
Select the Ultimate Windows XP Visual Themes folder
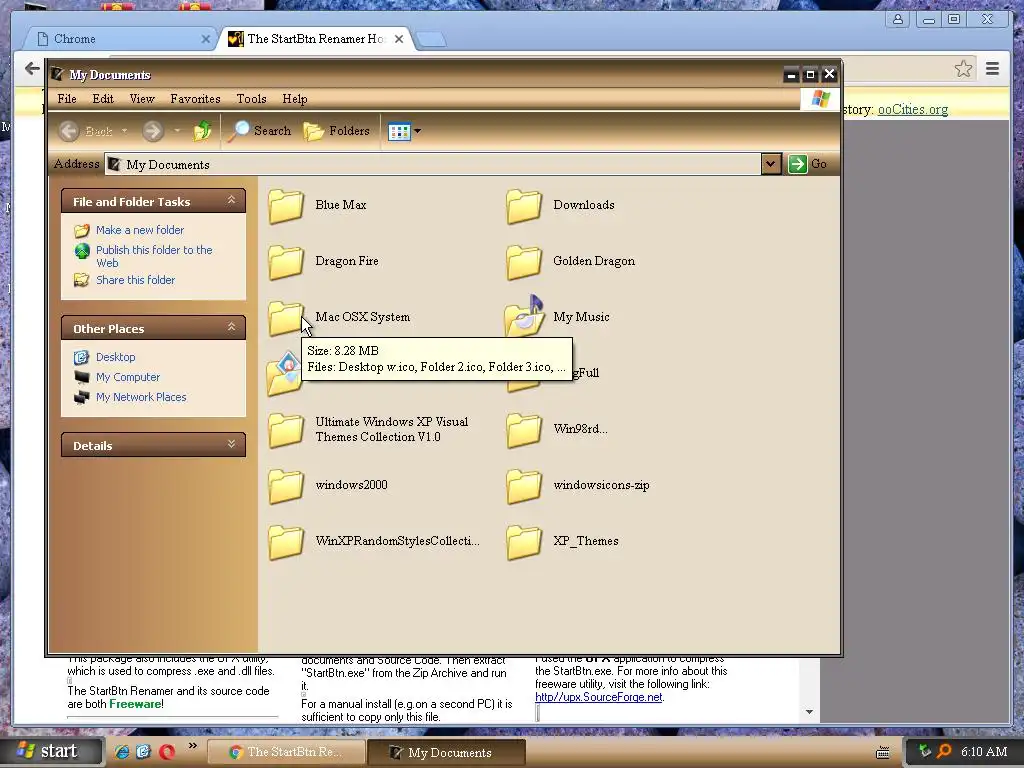click(285, 429)
